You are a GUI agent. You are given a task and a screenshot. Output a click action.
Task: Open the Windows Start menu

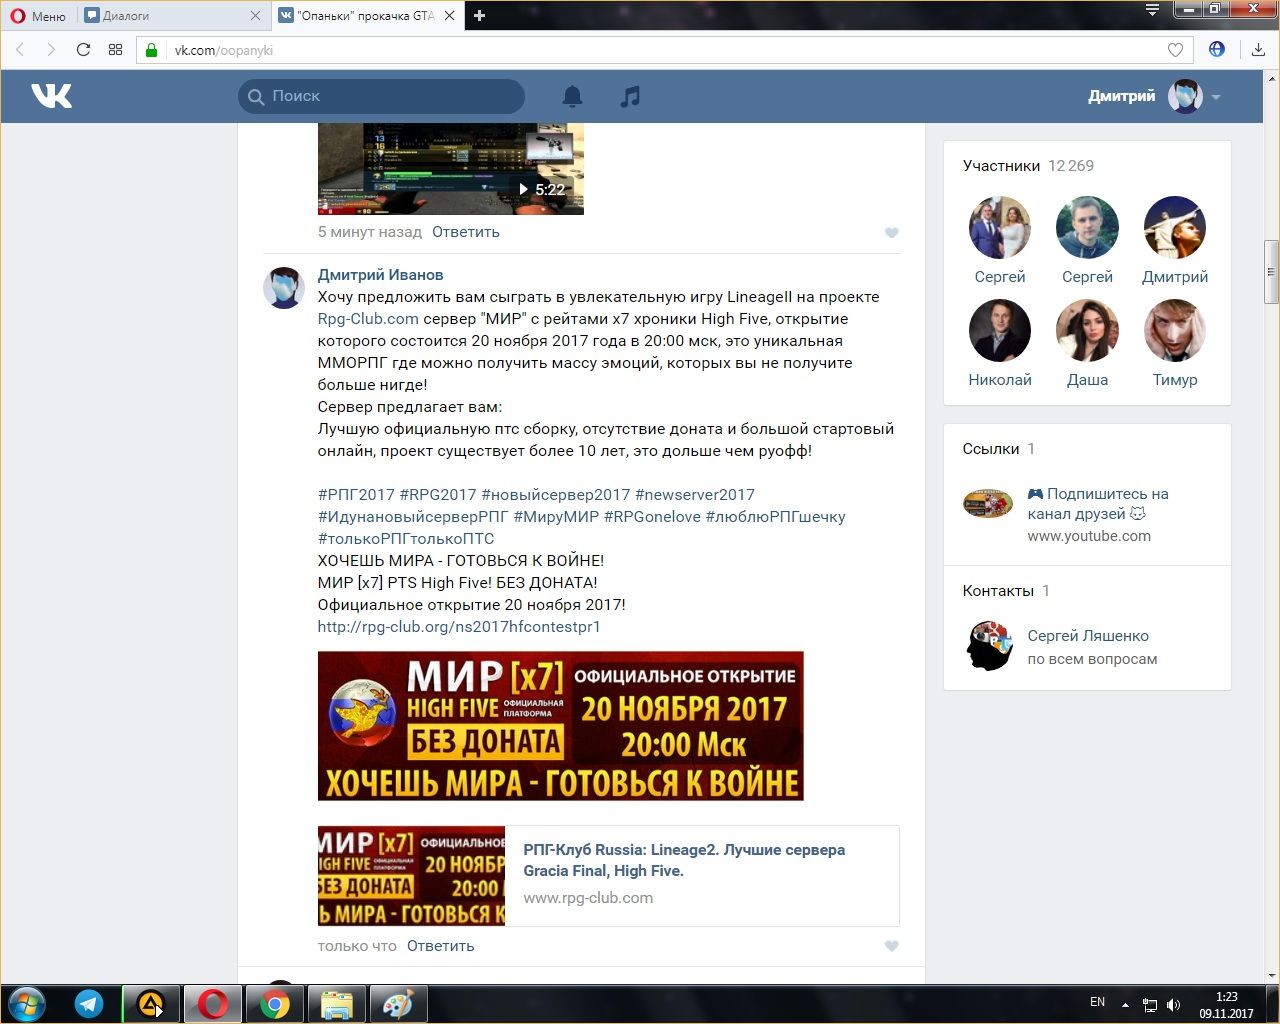pos(27,1003)
